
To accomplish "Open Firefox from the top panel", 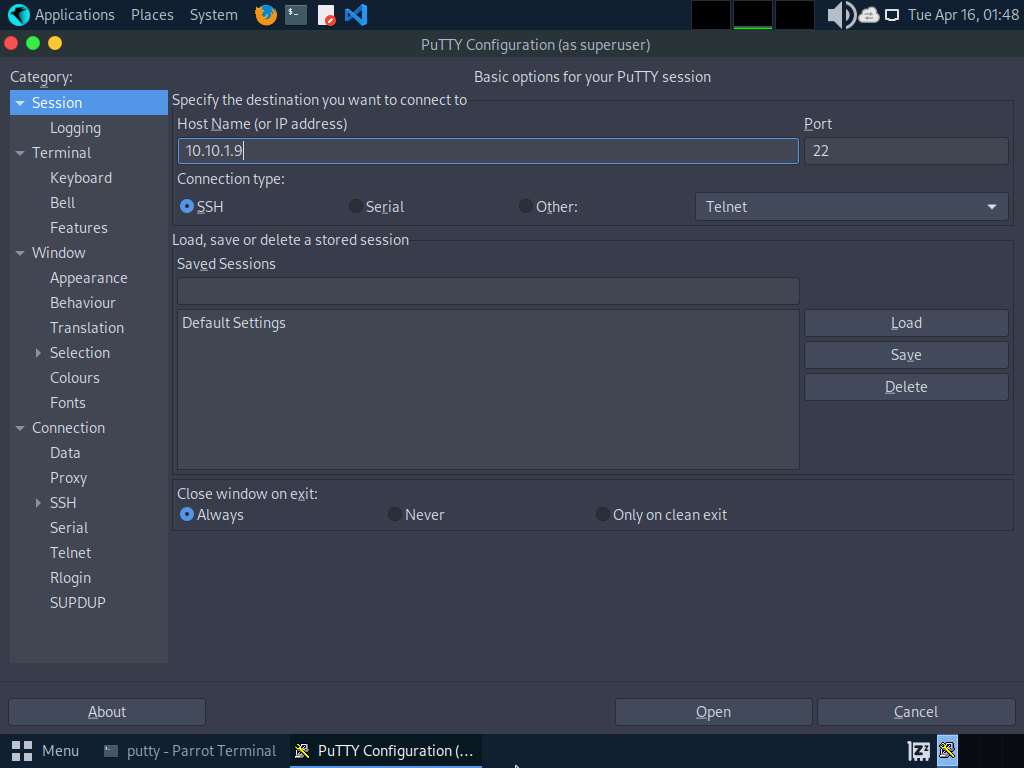I will pyautogui.click(x=264, y=14).
